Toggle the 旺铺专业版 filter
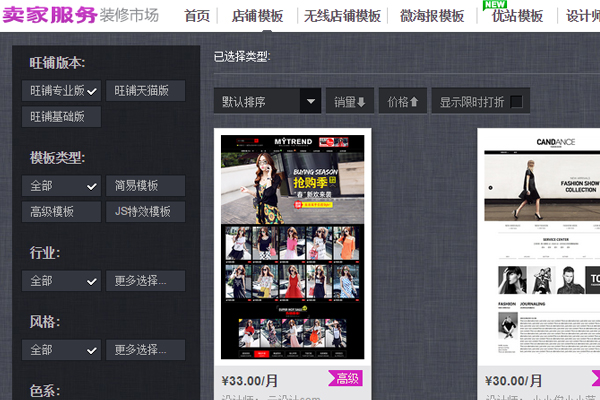This screenshot has height=400, width=600. [61, 91]
